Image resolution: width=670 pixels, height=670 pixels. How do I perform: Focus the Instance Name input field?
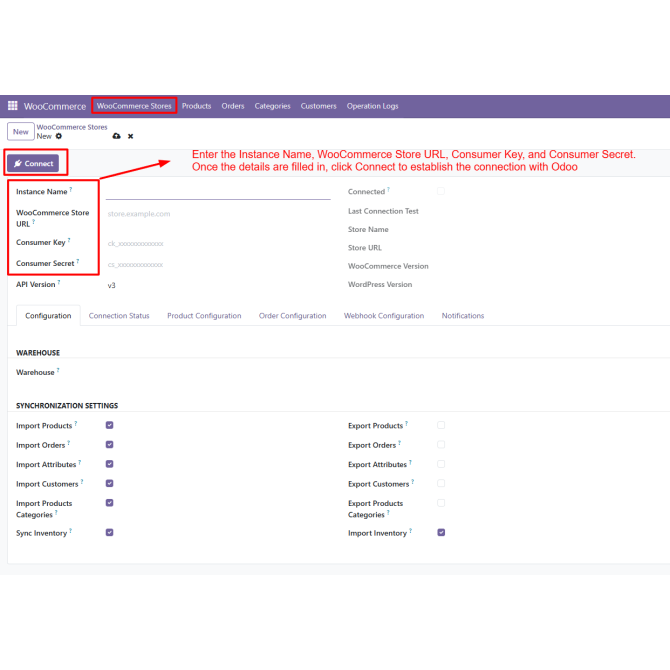click(218, 192)
